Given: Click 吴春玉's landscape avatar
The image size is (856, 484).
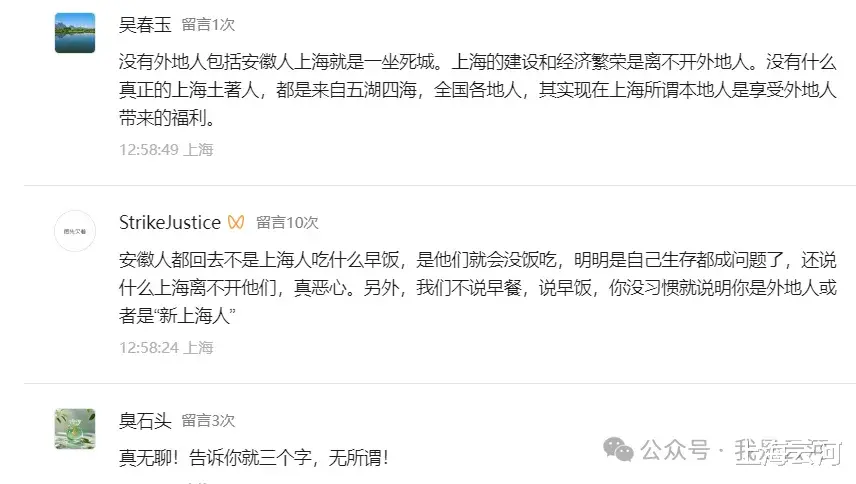Looking at the screenshot, I should [x=74, y=33].
